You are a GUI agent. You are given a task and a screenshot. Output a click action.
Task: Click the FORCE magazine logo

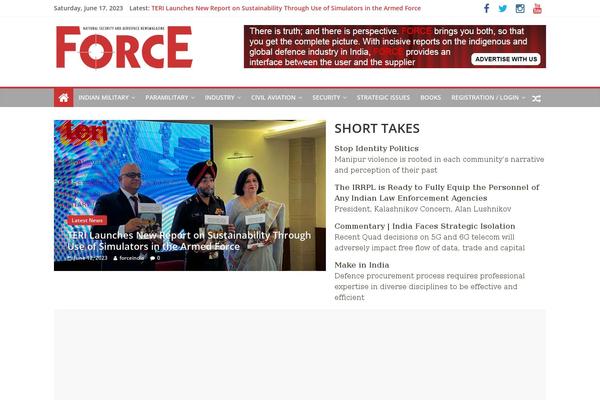124,47
